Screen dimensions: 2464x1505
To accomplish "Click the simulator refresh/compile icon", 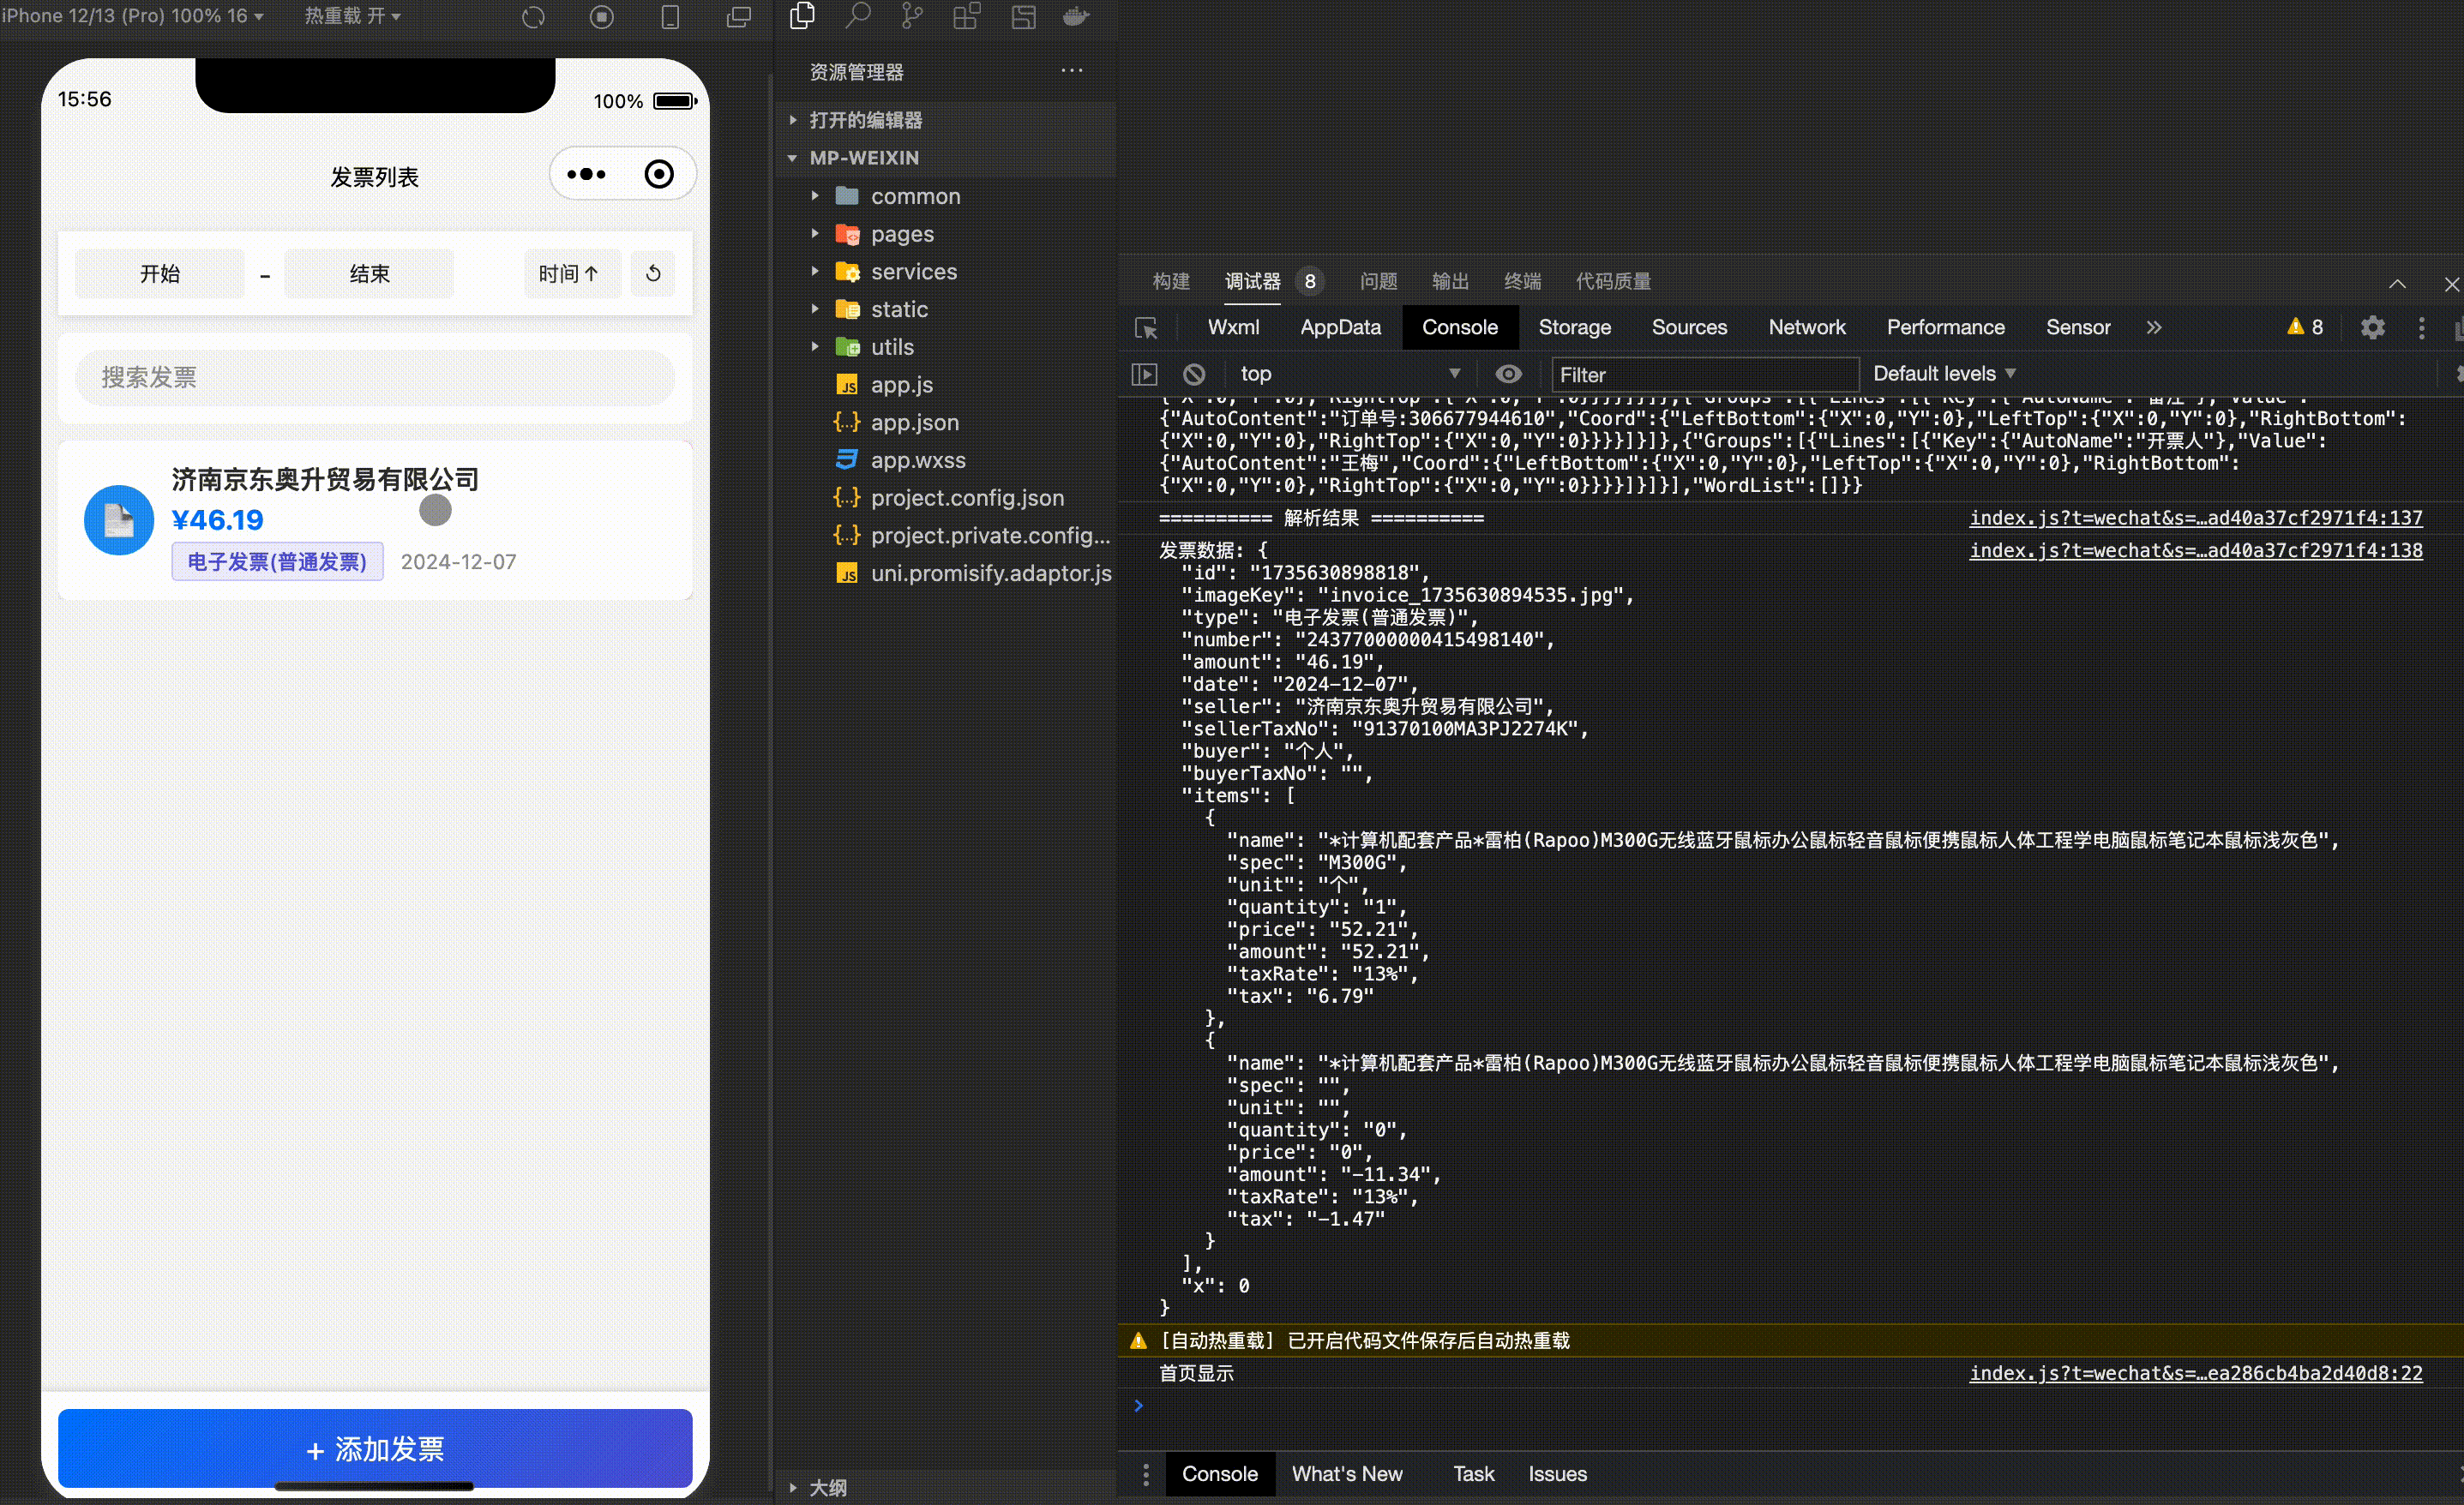I will 533,17.
